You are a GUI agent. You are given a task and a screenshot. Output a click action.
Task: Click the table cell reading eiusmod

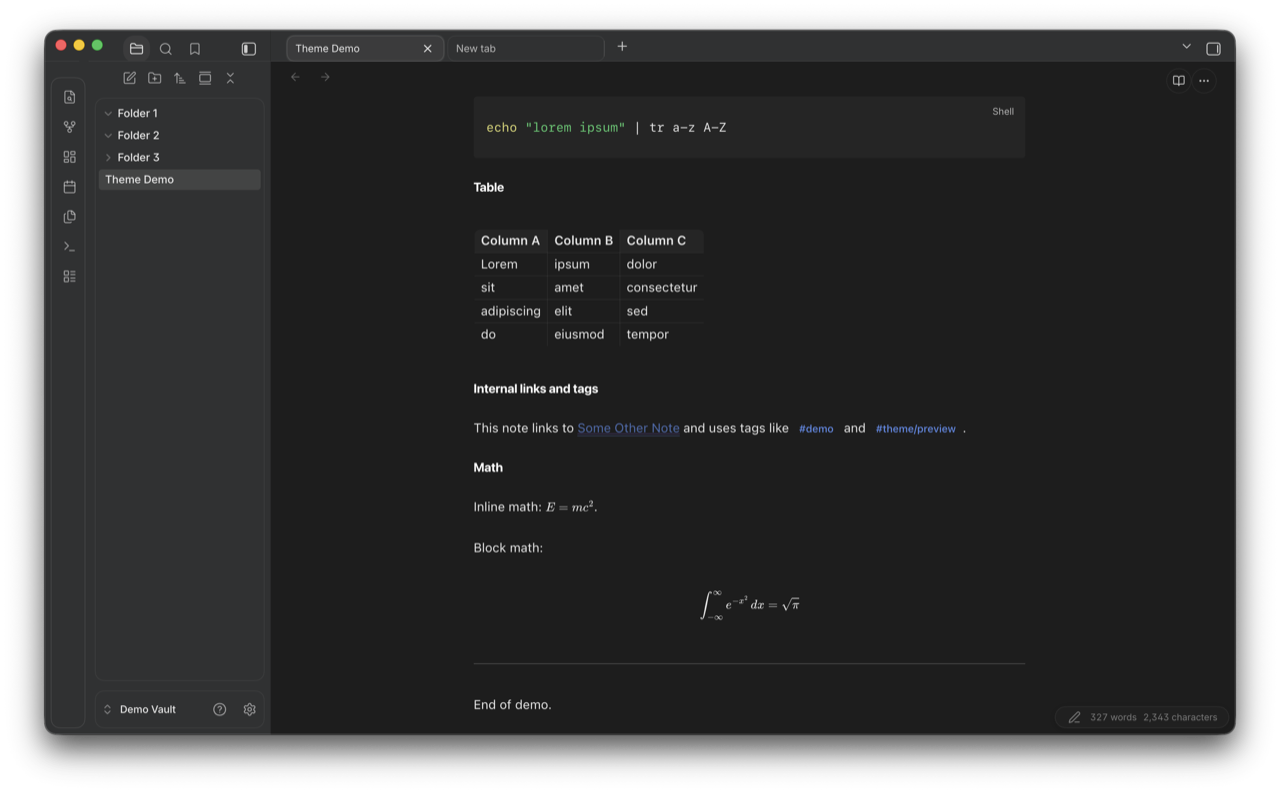[584, 335]
